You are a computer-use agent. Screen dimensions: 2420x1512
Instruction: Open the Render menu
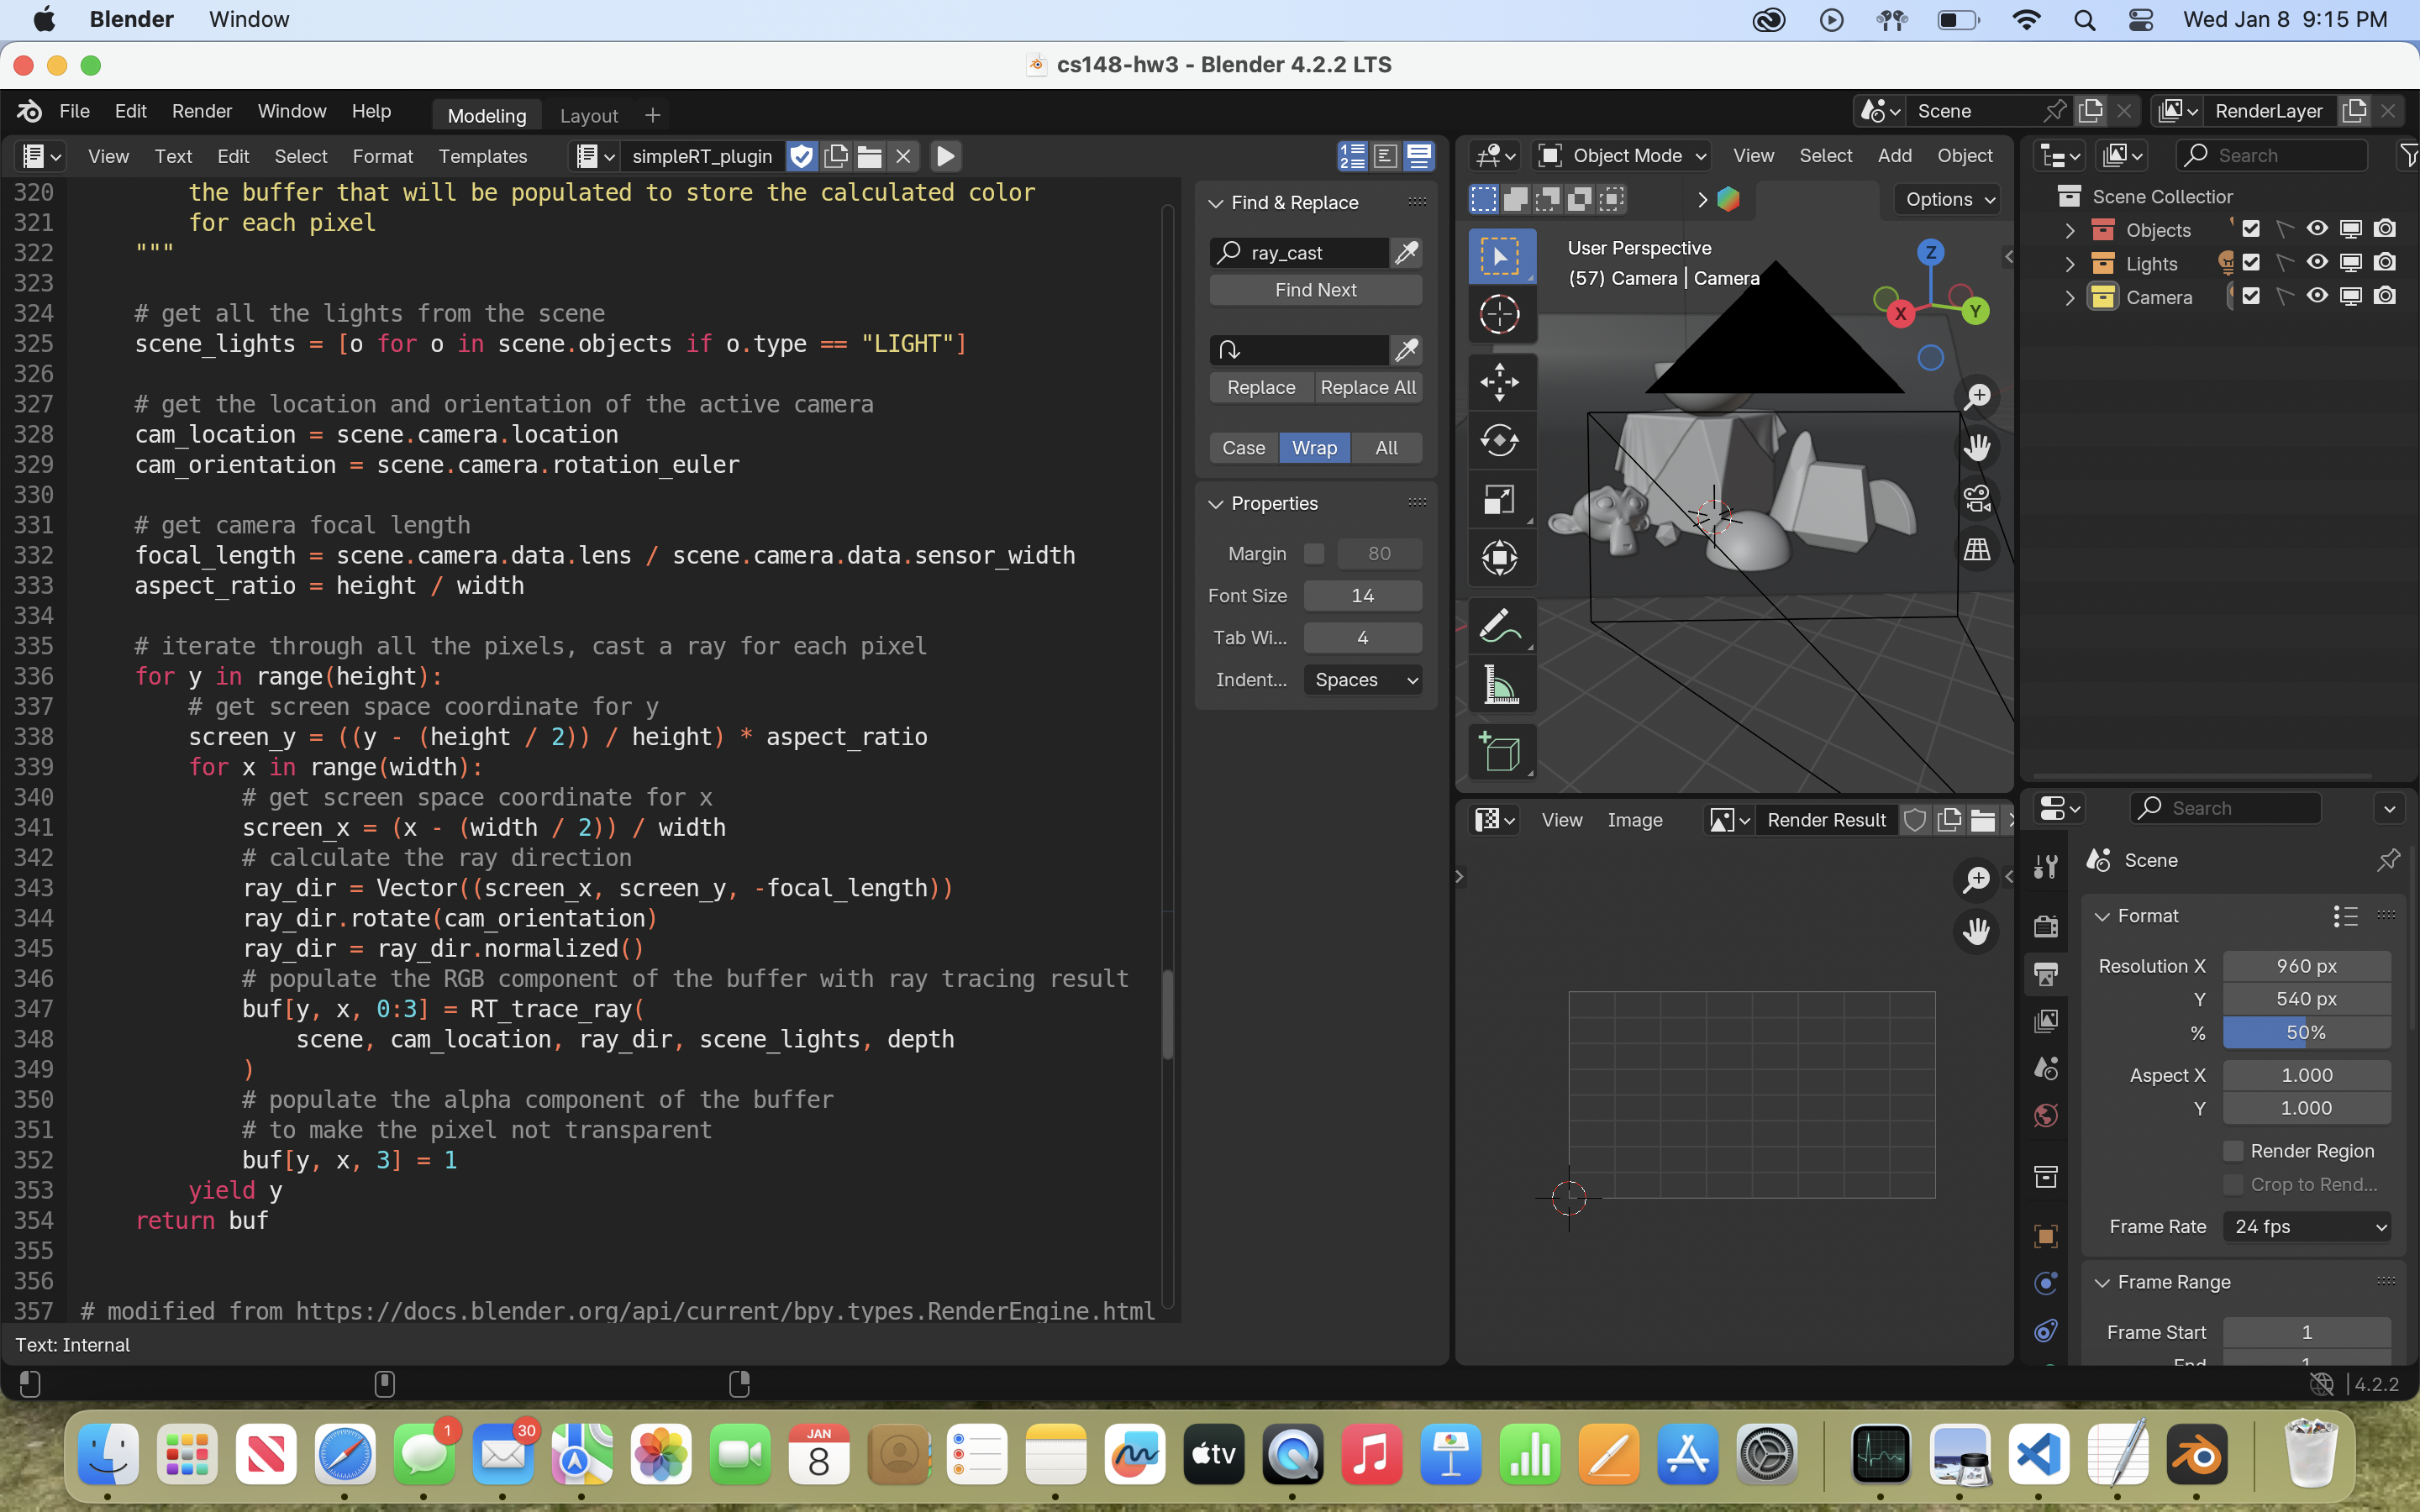201,111
